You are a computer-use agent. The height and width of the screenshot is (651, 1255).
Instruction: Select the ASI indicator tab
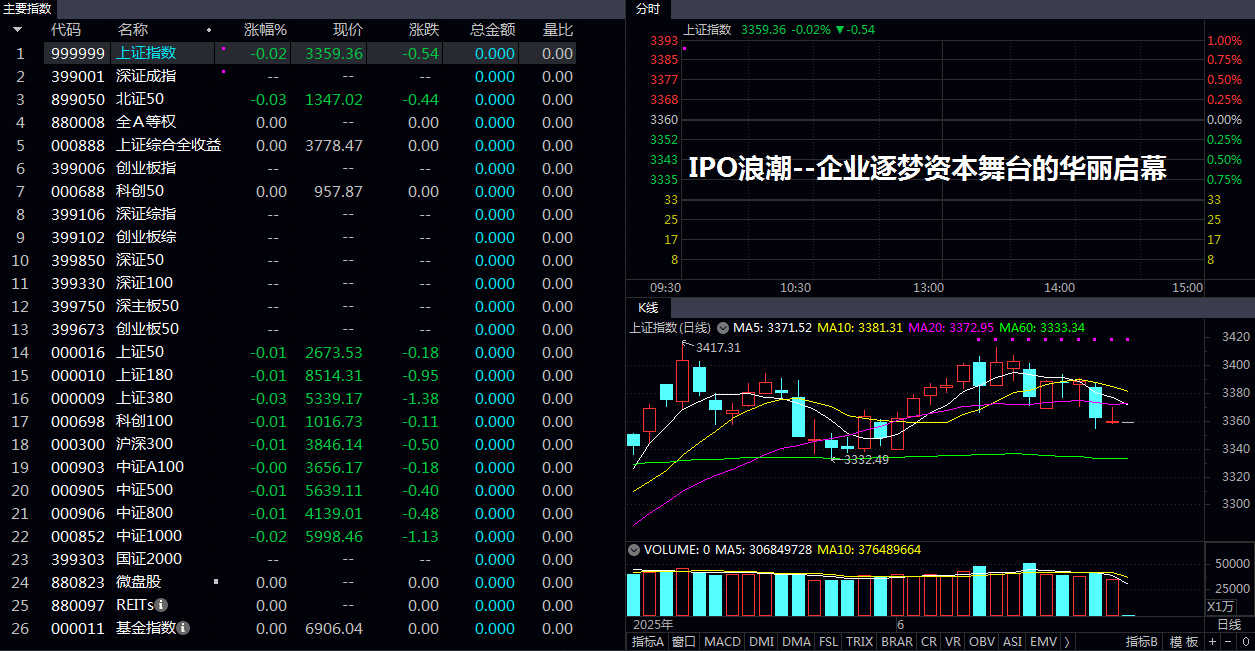1013,642
